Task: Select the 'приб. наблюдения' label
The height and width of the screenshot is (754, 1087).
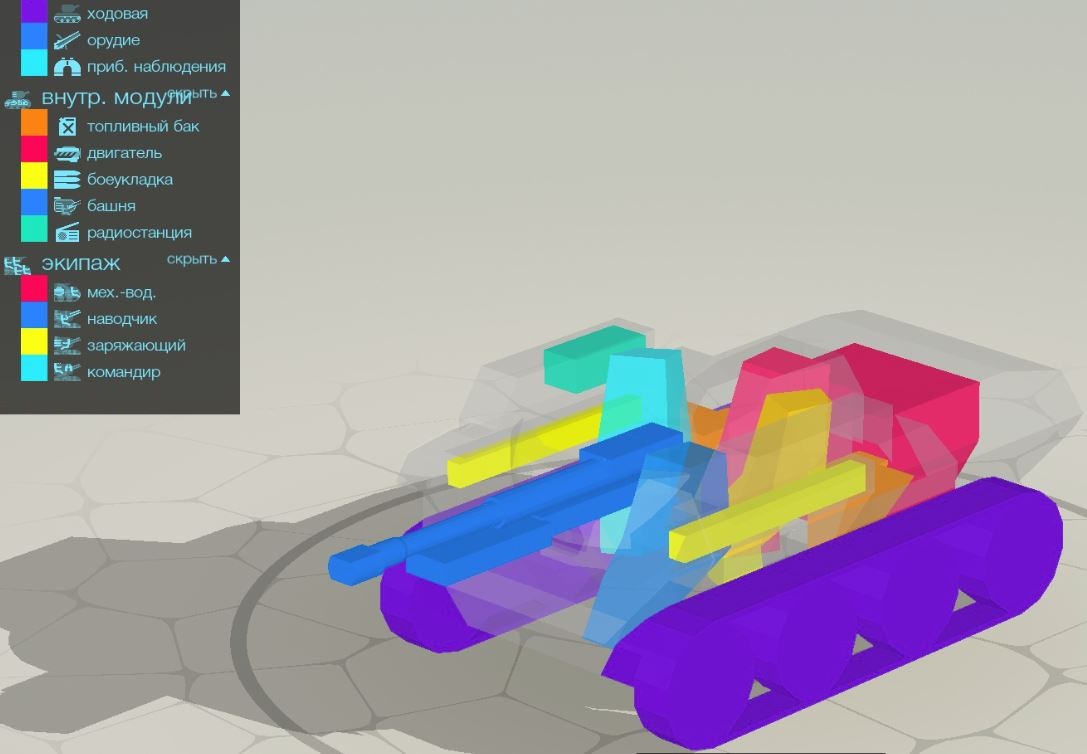Action: (x=156, y=67)
